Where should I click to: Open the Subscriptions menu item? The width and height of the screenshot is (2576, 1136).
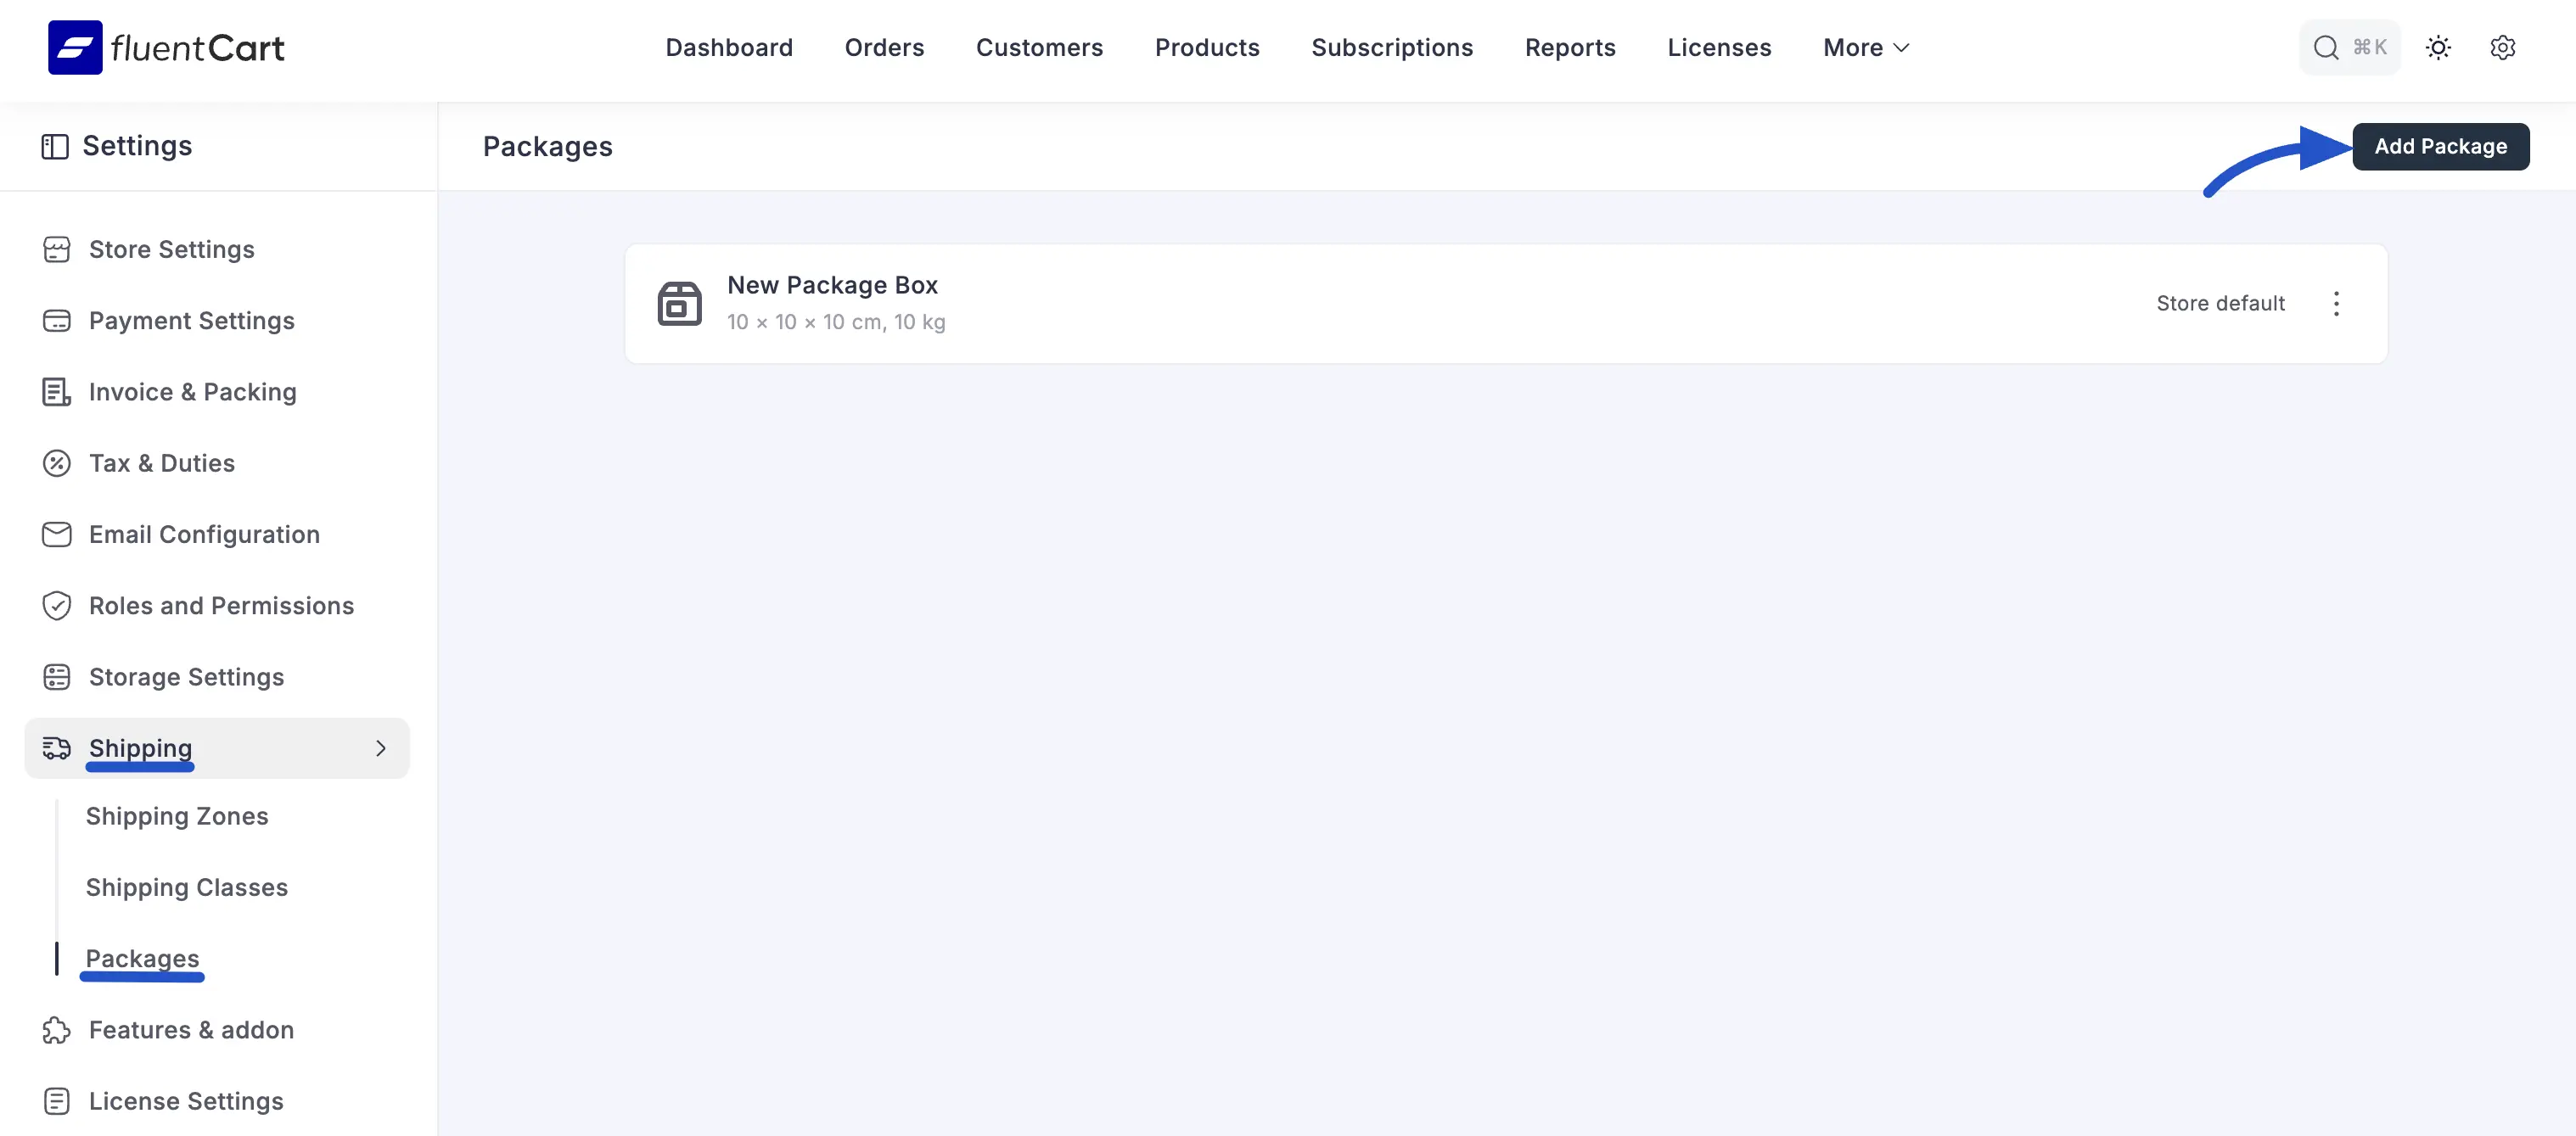(1392, 47)
